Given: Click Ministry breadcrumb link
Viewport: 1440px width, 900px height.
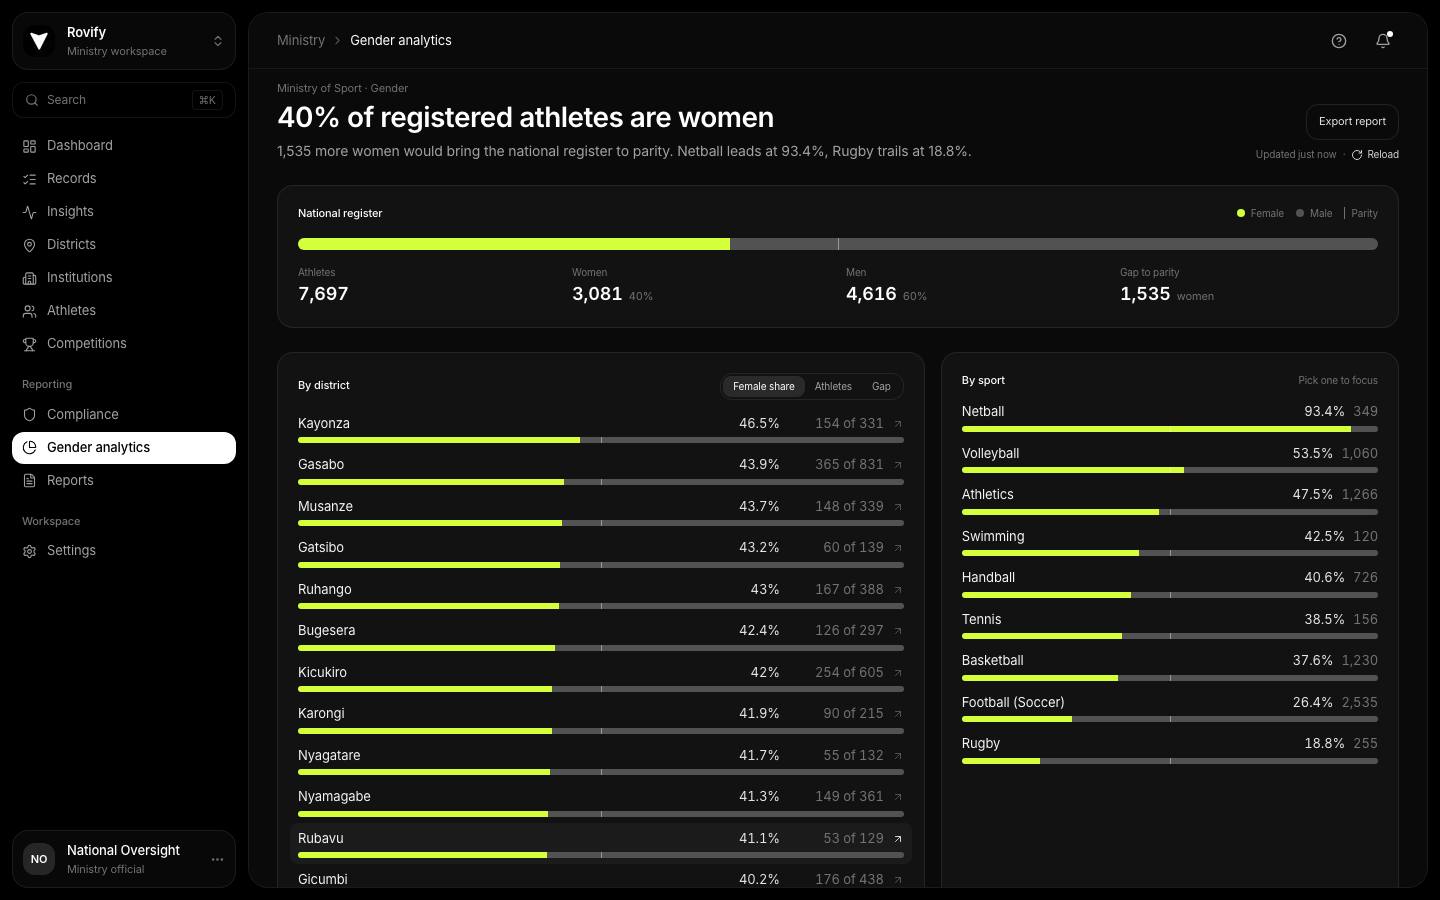Looking at the screenshot, I should pos(301,41).
